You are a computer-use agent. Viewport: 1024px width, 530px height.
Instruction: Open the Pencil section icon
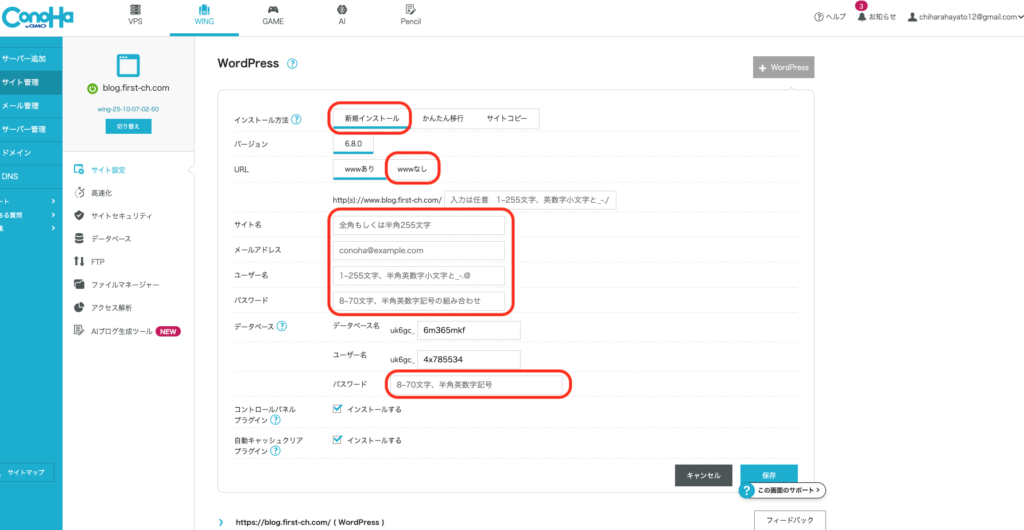click(x=410, y=9)
